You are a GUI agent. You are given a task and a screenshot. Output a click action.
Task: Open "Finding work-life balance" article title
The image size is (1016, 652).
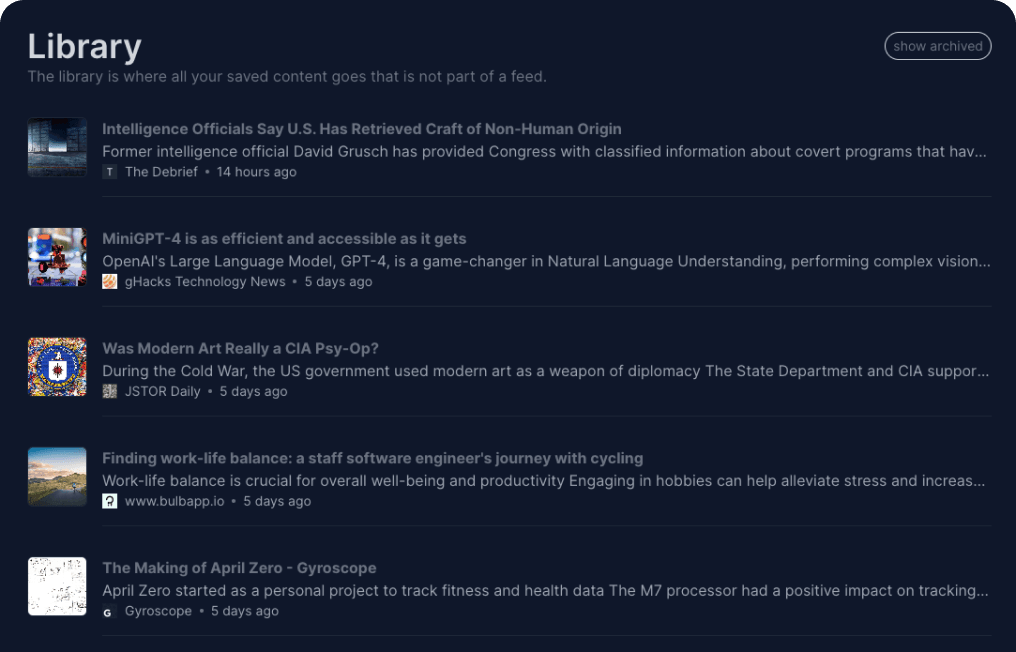(x=372, y=458)
